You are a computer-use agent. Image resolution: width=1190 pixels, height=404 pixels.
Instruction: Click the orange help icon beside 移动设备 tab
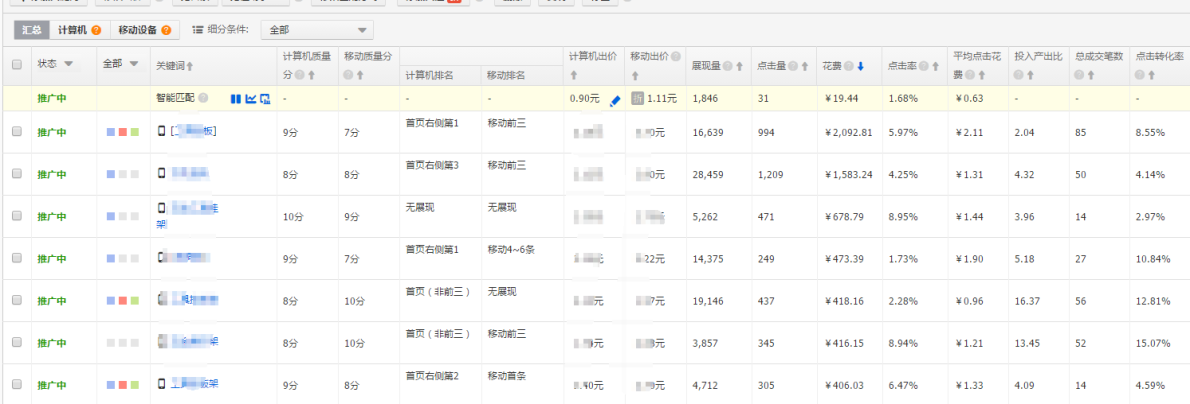(165, 31)
